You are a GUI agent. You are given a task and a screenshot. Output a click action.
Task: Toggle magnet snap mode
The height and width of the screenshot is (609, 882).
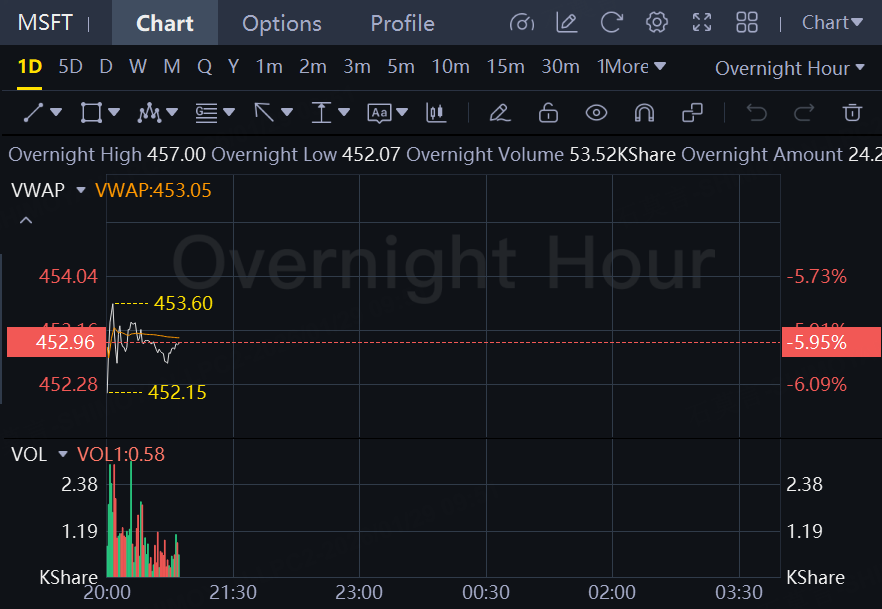(644, 113)
